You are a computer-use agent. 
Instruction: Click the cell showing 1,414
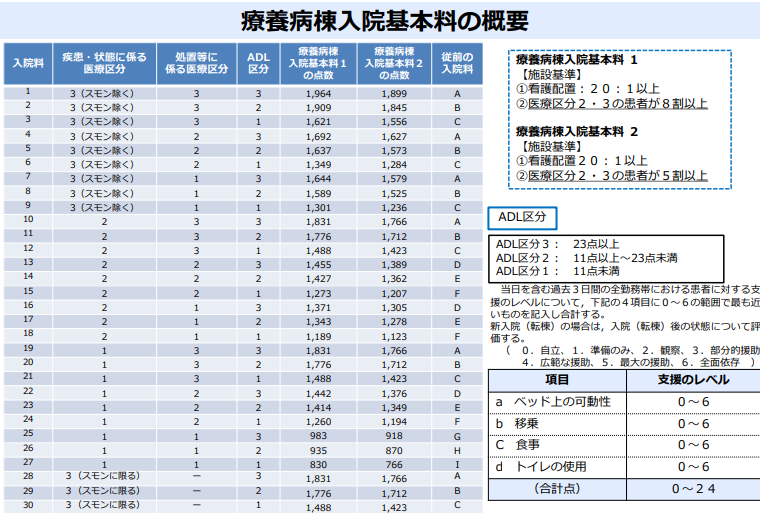pyautogui.click(x=318, y=408)
